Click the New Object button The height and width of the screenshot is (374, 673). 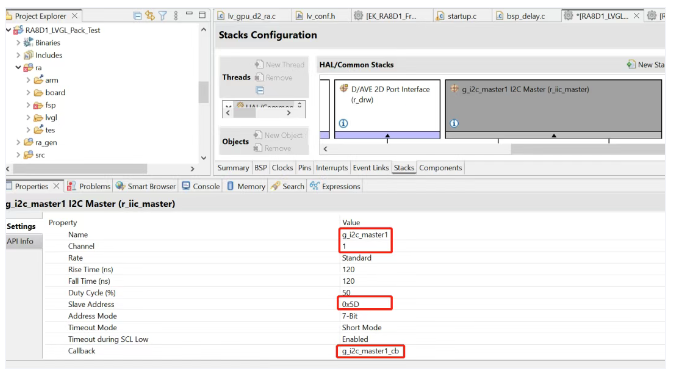[278, 135]
